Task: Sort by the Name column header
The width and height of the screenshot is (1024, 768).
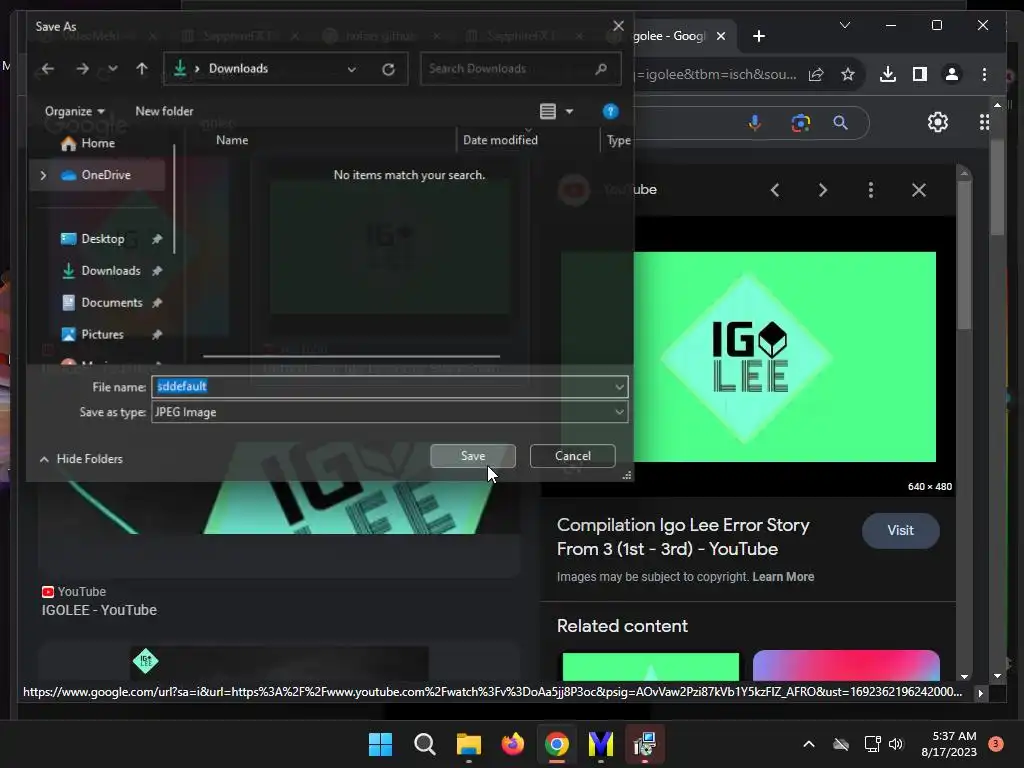Action: [x=232, y=140]
